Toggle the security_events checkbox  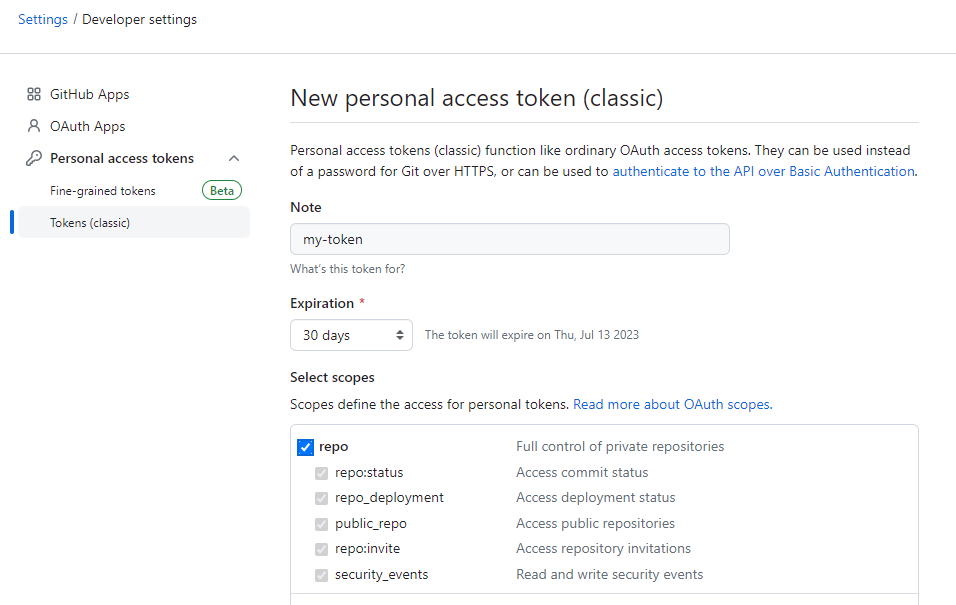(322, 575)
